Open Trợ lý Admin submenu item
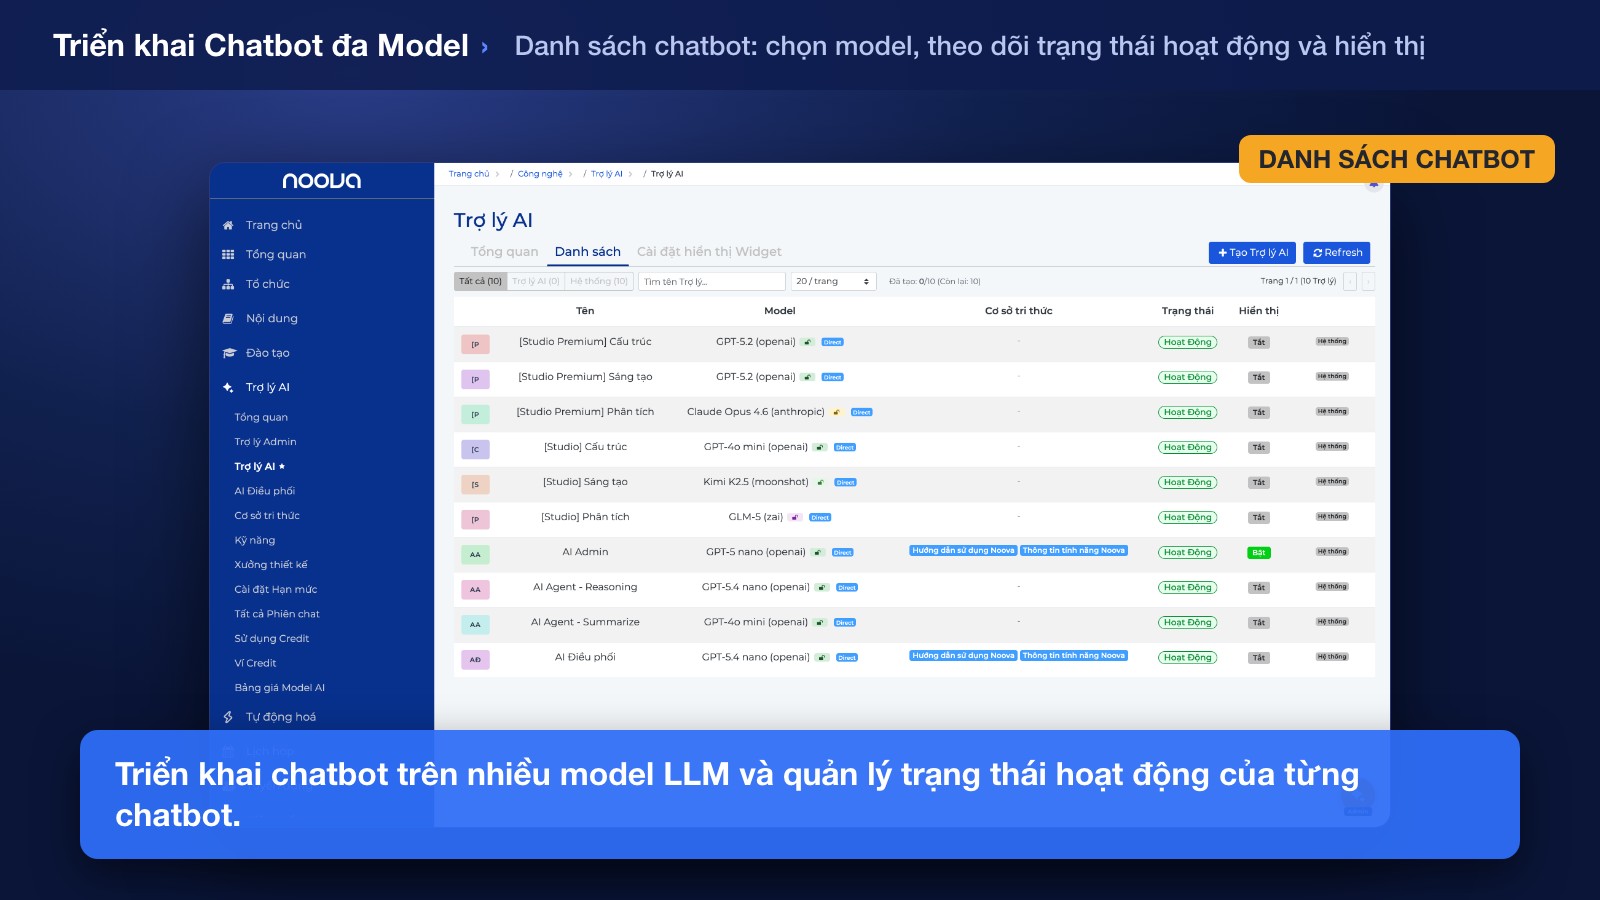 (x=265, y=442)
